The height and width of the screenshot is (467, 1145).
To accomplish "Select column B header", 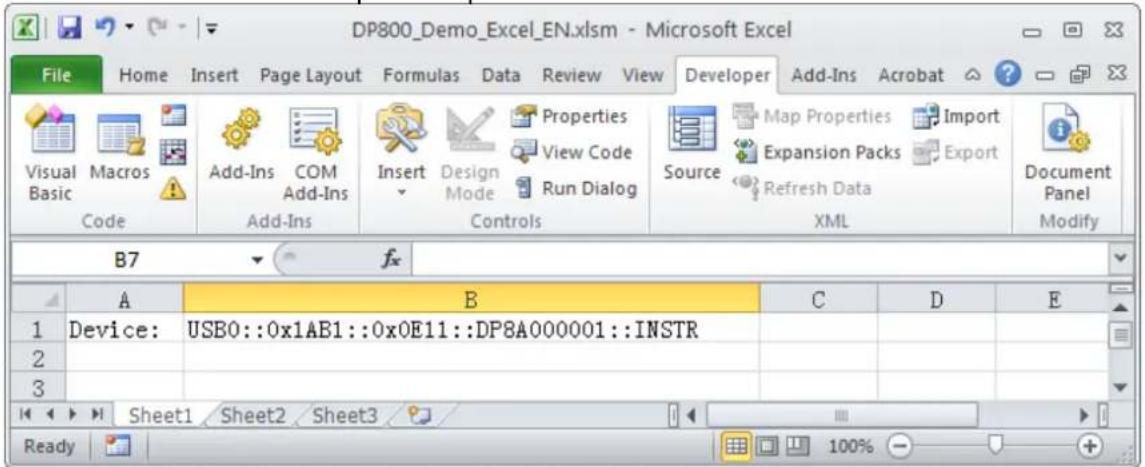I will click(x=472, y=298).
